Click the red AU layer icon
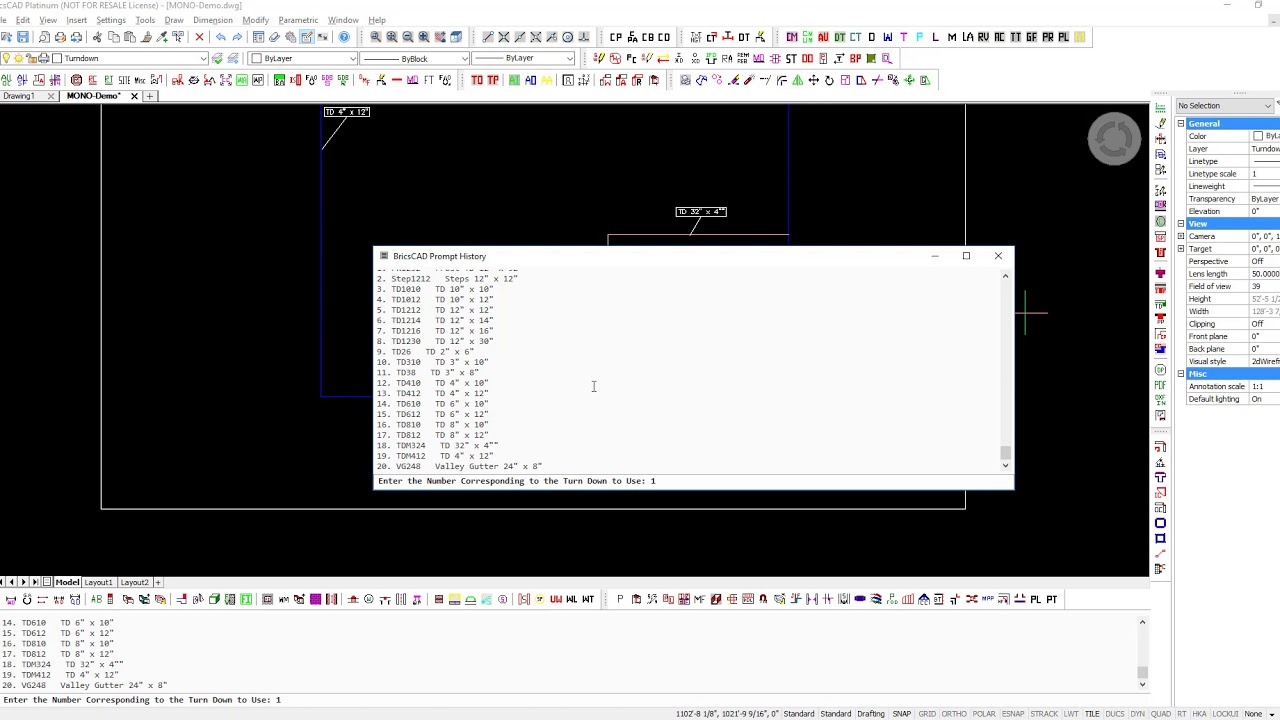This screenshot has height=720, width=1280. click(x=823, y=37)
